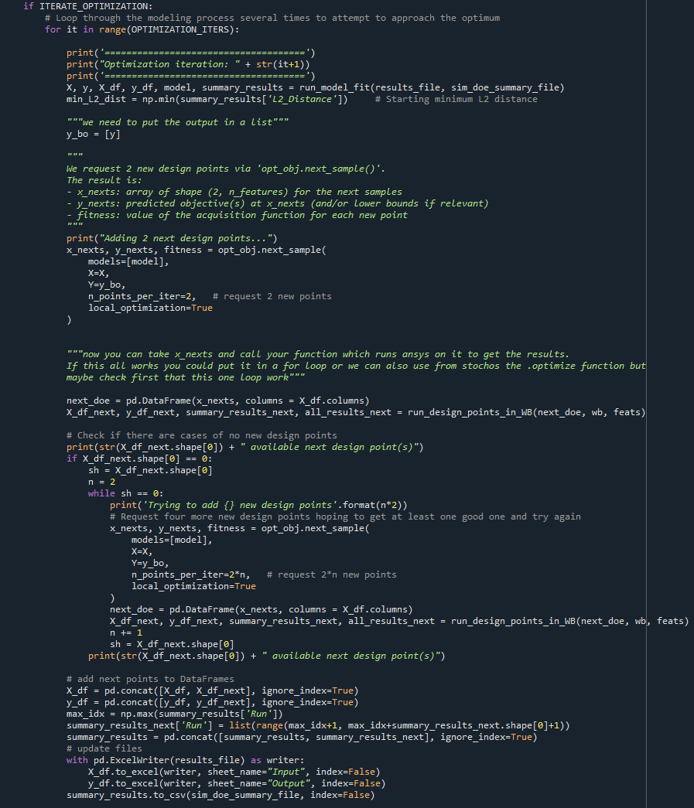The image size is (694, 808).
Task: Click the 'while sh == 0:' statement
Action: (x=126, y=493)
